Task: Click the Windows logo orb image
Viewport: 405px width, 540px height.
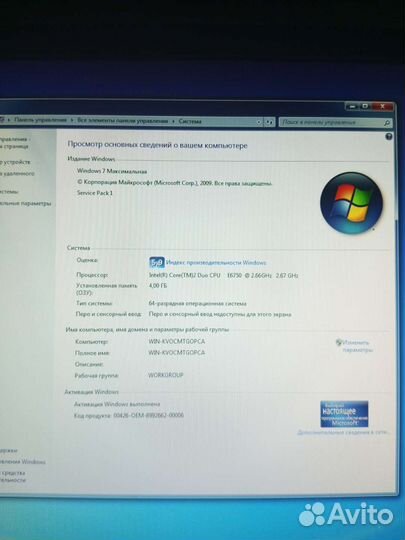Action: pos(351,203)
